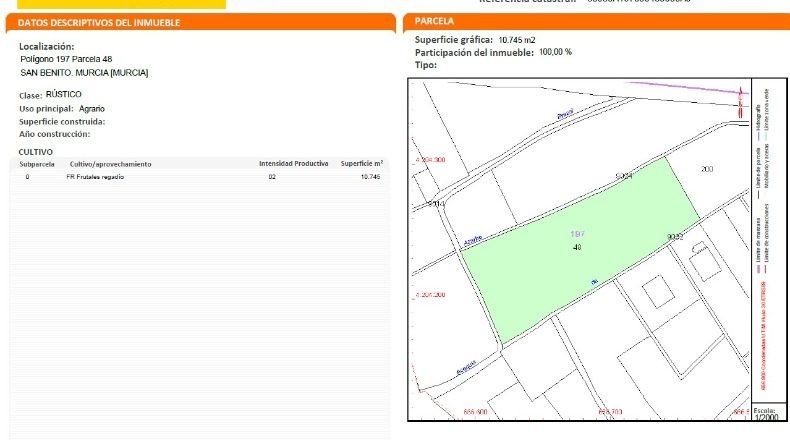
Task: Select the '10.745' surface cell in crop table
Action: click(370, 177)
